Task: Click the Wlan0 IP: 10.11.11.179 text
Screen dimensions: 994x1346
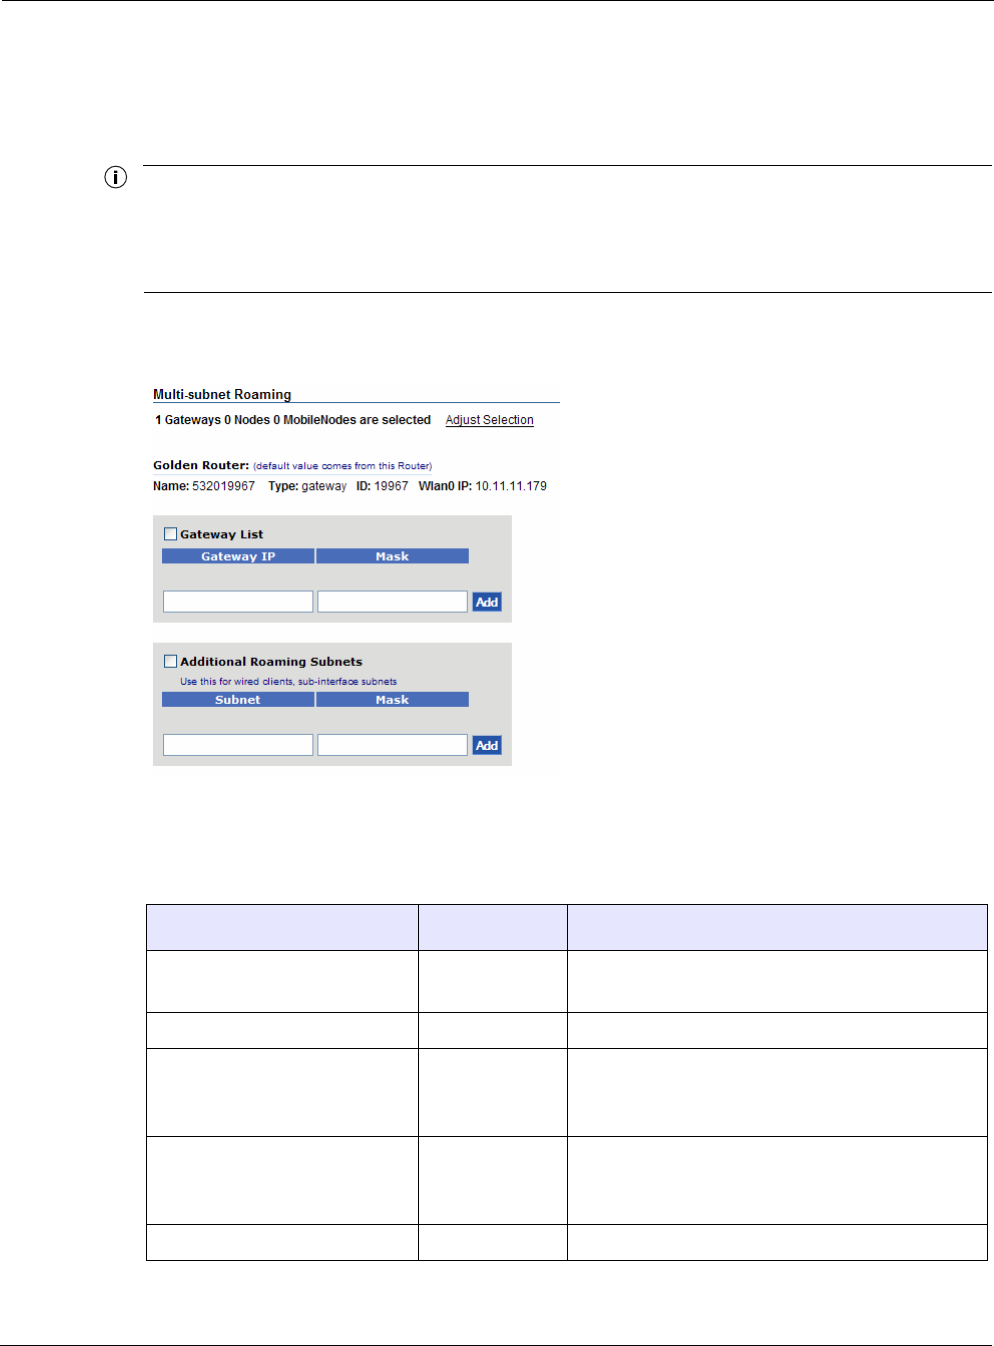Action: pos(482,486)
